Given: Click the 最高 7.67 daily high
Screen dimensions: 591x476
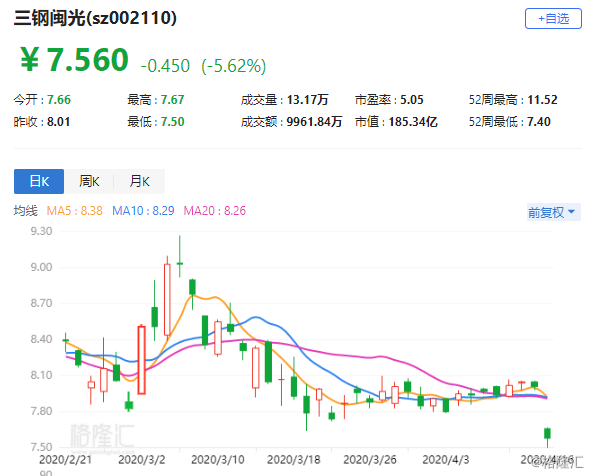Looking at the screenshot, I should coord(156,99).
